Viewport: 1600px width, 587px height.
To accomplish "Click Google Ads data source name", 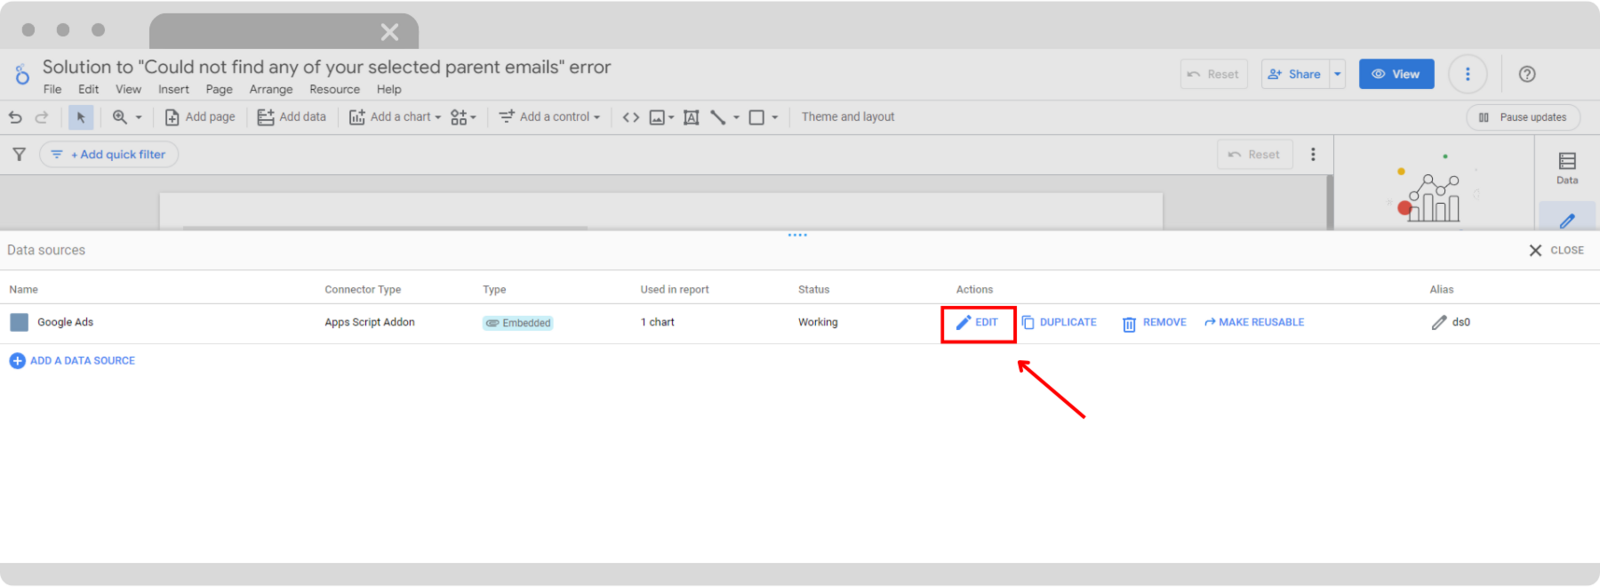I will click(65, 322).
